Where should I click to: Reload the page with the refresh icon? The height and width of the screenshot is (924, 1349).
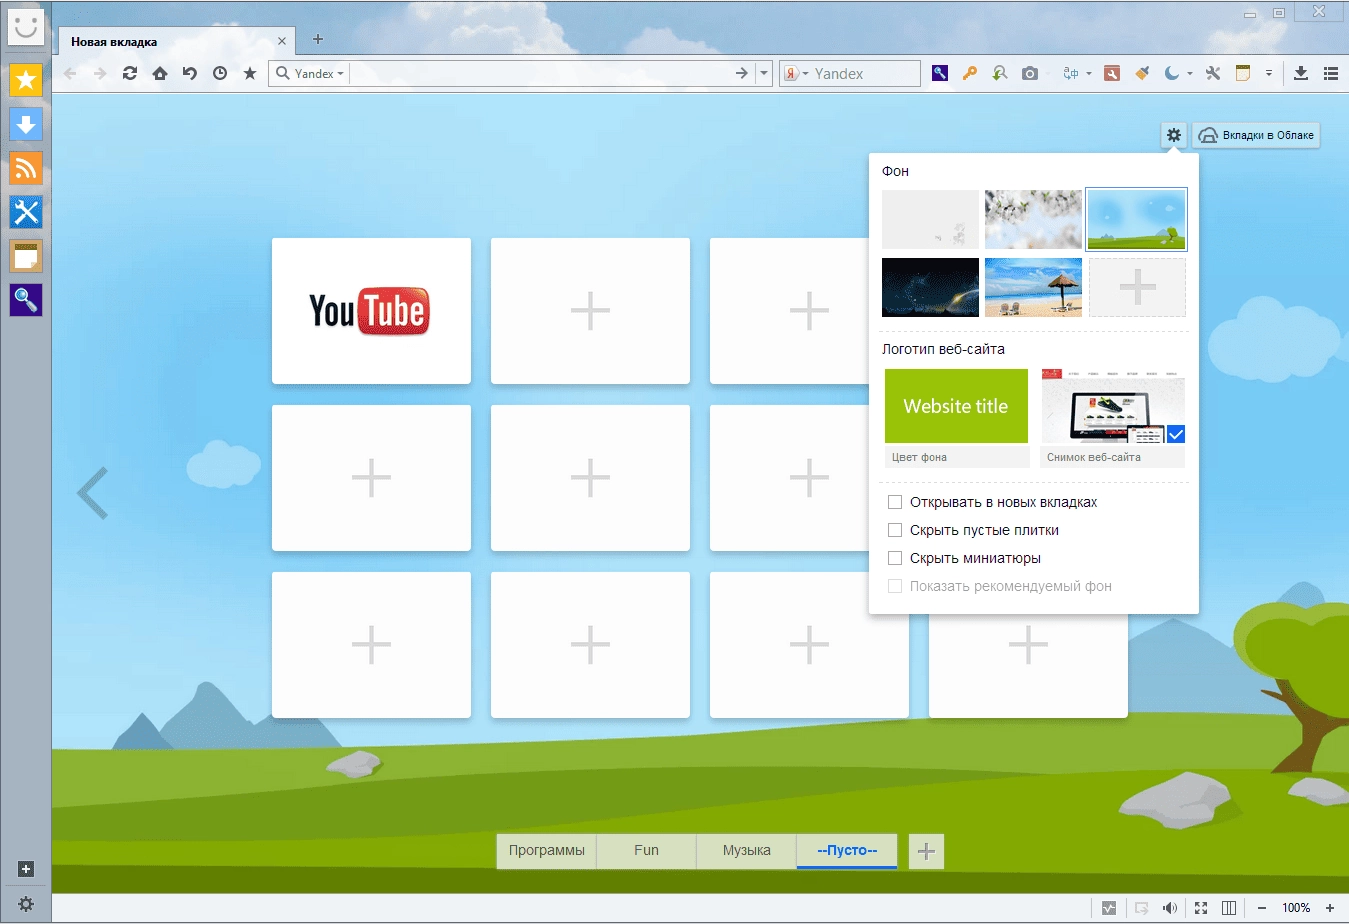coord(130,73)
